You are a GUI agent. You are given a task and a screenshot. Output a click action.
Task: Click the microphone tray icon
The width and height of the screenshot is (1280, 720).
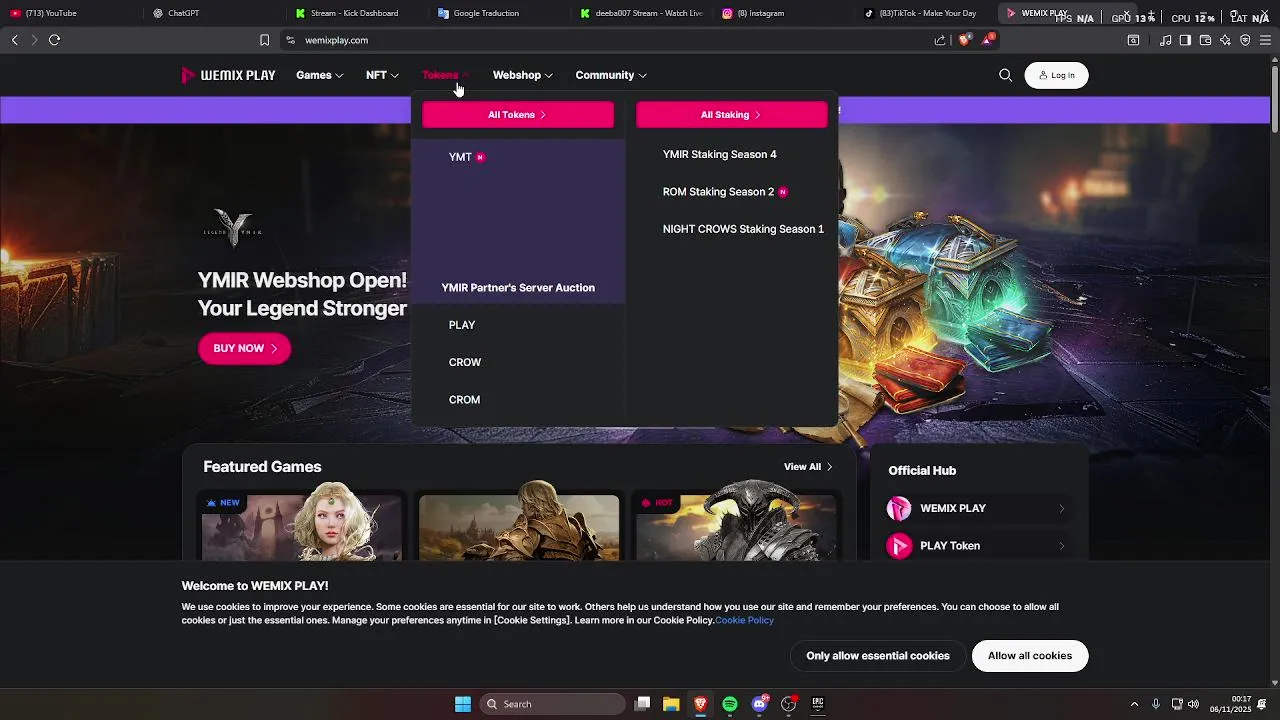[1156, 704]
